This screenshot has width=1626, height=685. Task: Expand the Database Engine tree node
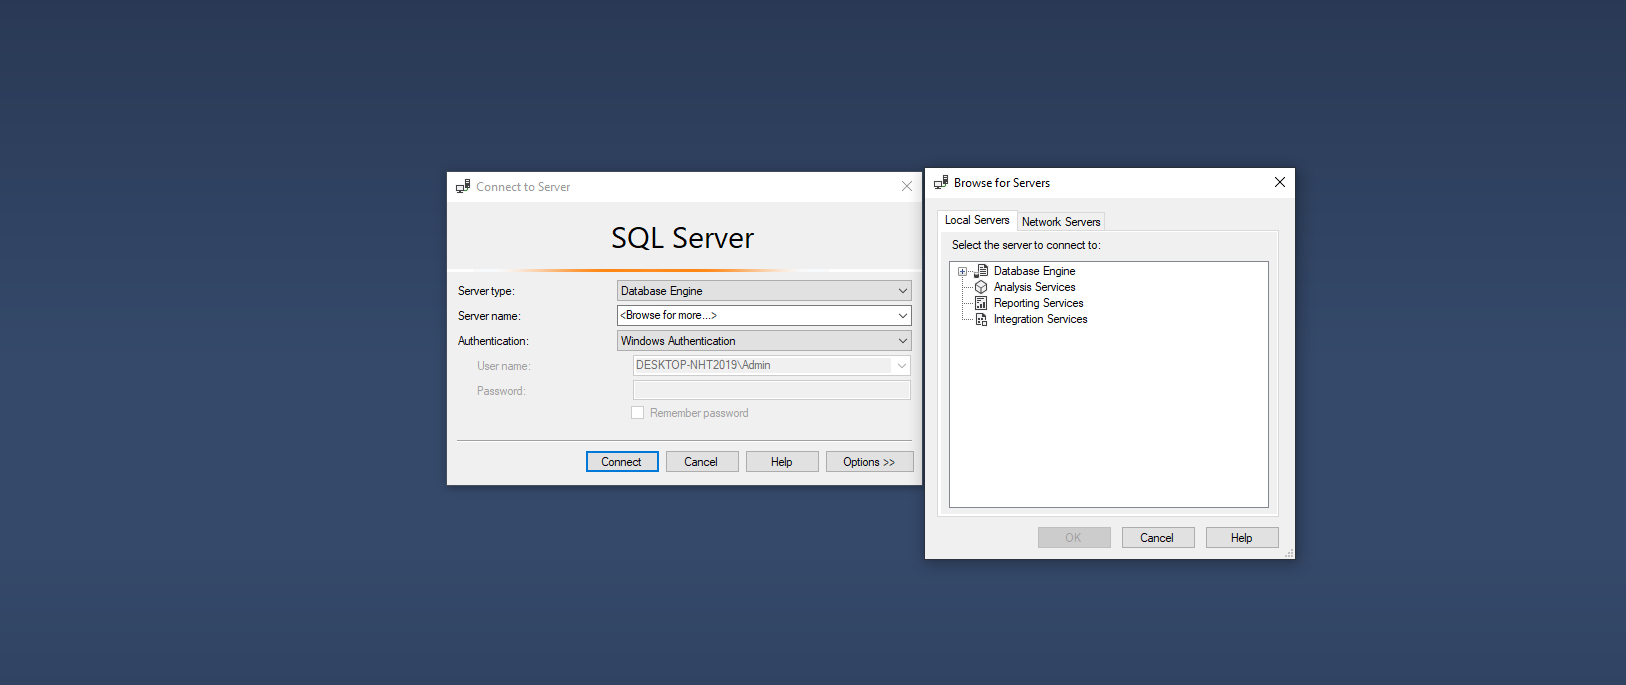(x=962, y=271)
